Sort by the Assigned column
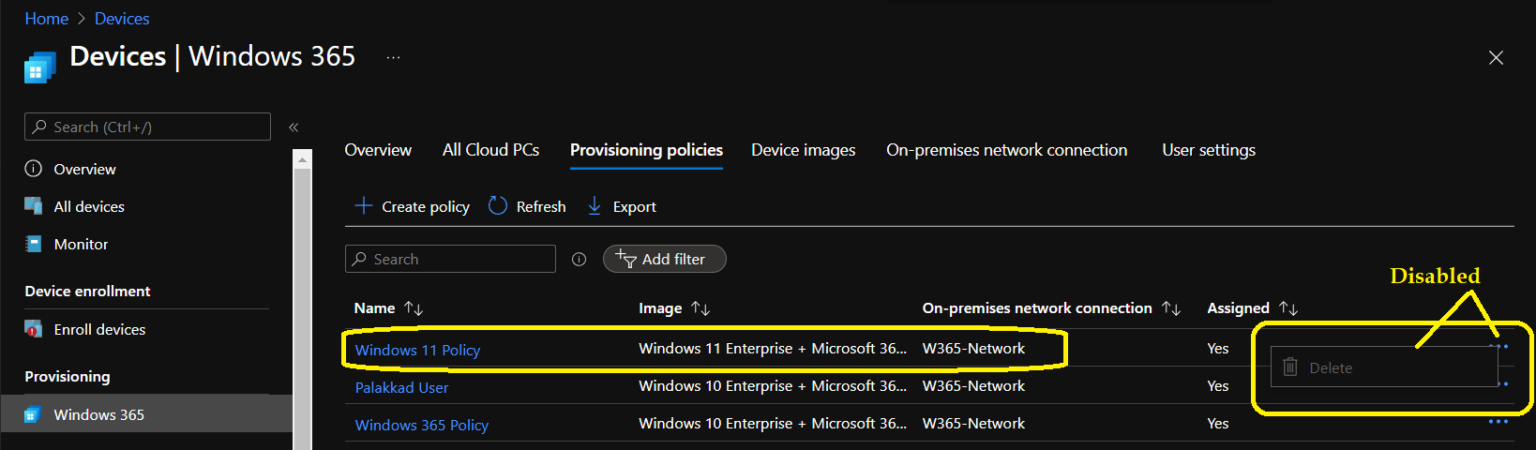Screen dimensions: 1536x450 (1253, 308)
